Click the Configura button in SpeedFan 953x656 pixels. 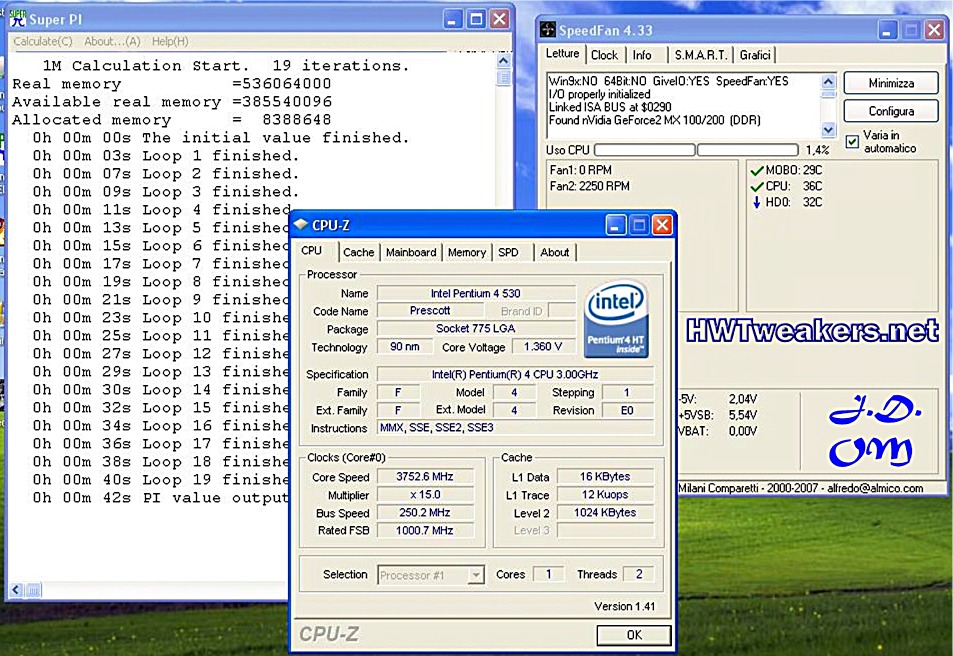(x=891, y=111)
